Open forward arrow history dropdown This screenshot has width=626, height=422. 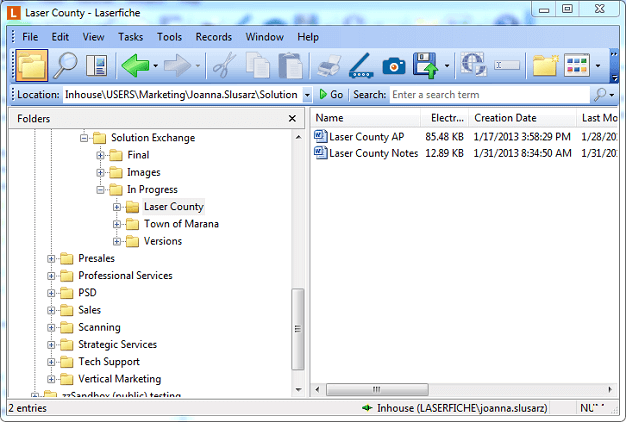(x=197, y=65)
